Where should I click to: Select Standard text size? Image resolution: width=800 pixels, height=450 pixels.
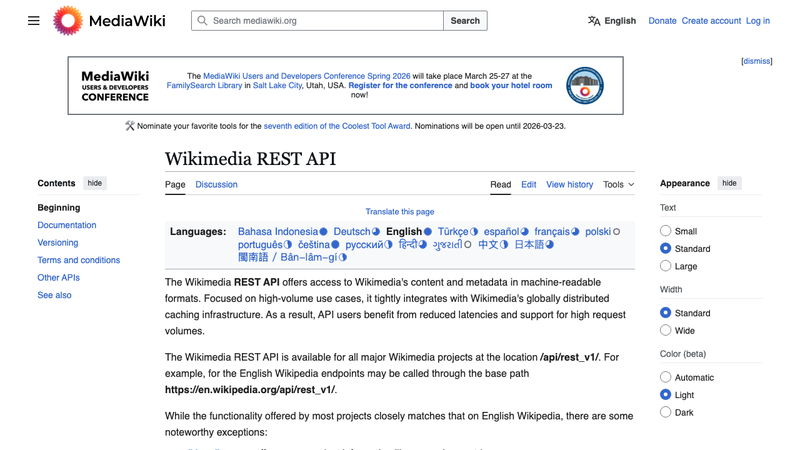pyautogui.click(x=665, y=248)
